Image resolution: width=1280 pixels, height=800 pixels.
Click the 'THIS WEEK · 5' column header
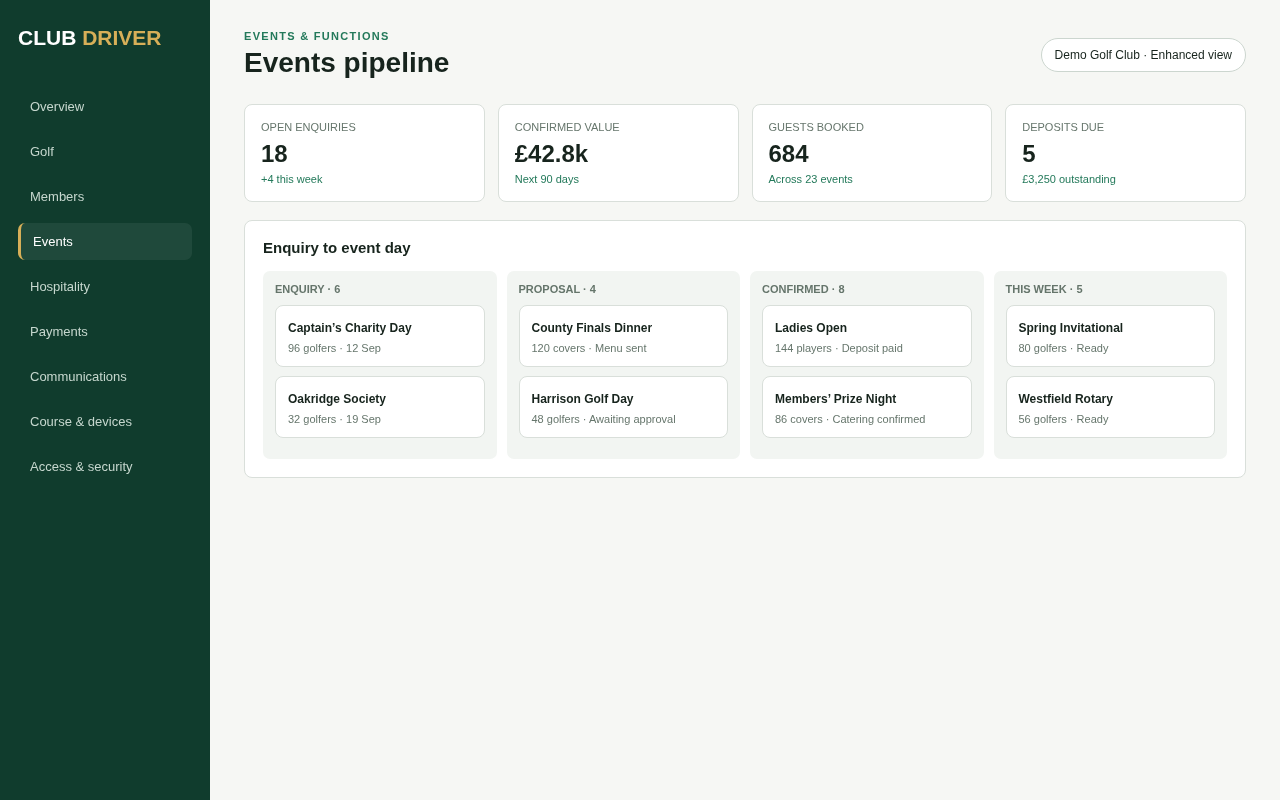pos(1044,289)
